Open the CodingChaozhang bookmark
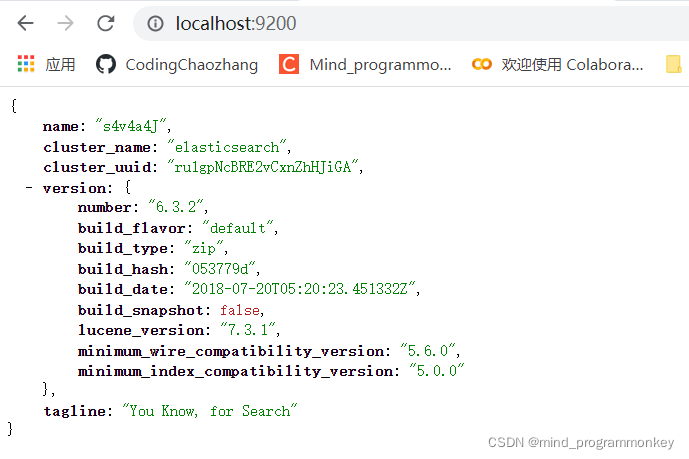This screenshot has width=689, height=459. pyautogui.click(x=192, y=65)
